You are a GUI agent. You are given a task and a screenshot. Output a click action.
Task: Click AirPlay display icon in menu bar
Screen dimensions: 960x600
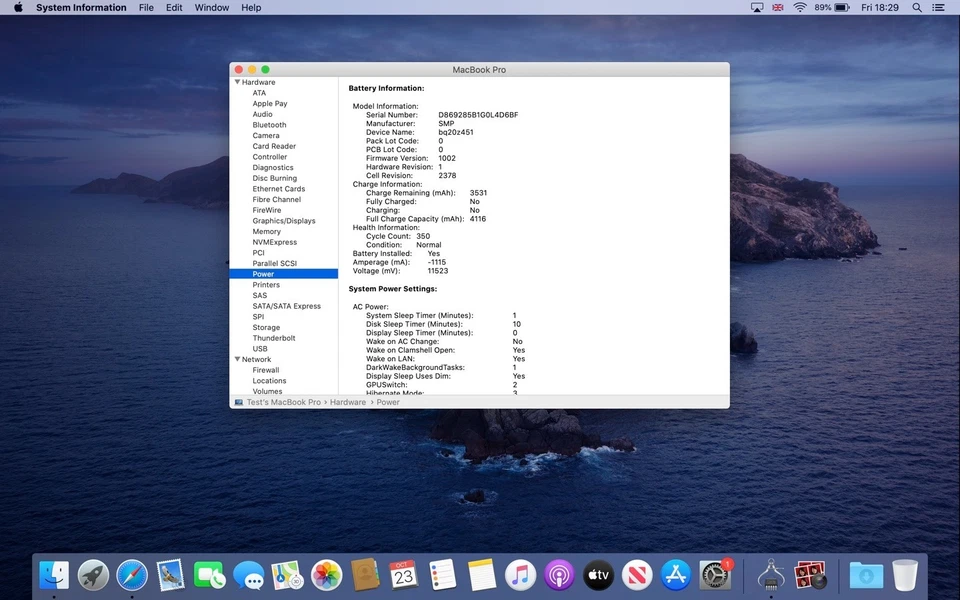(x=757, y=7)
